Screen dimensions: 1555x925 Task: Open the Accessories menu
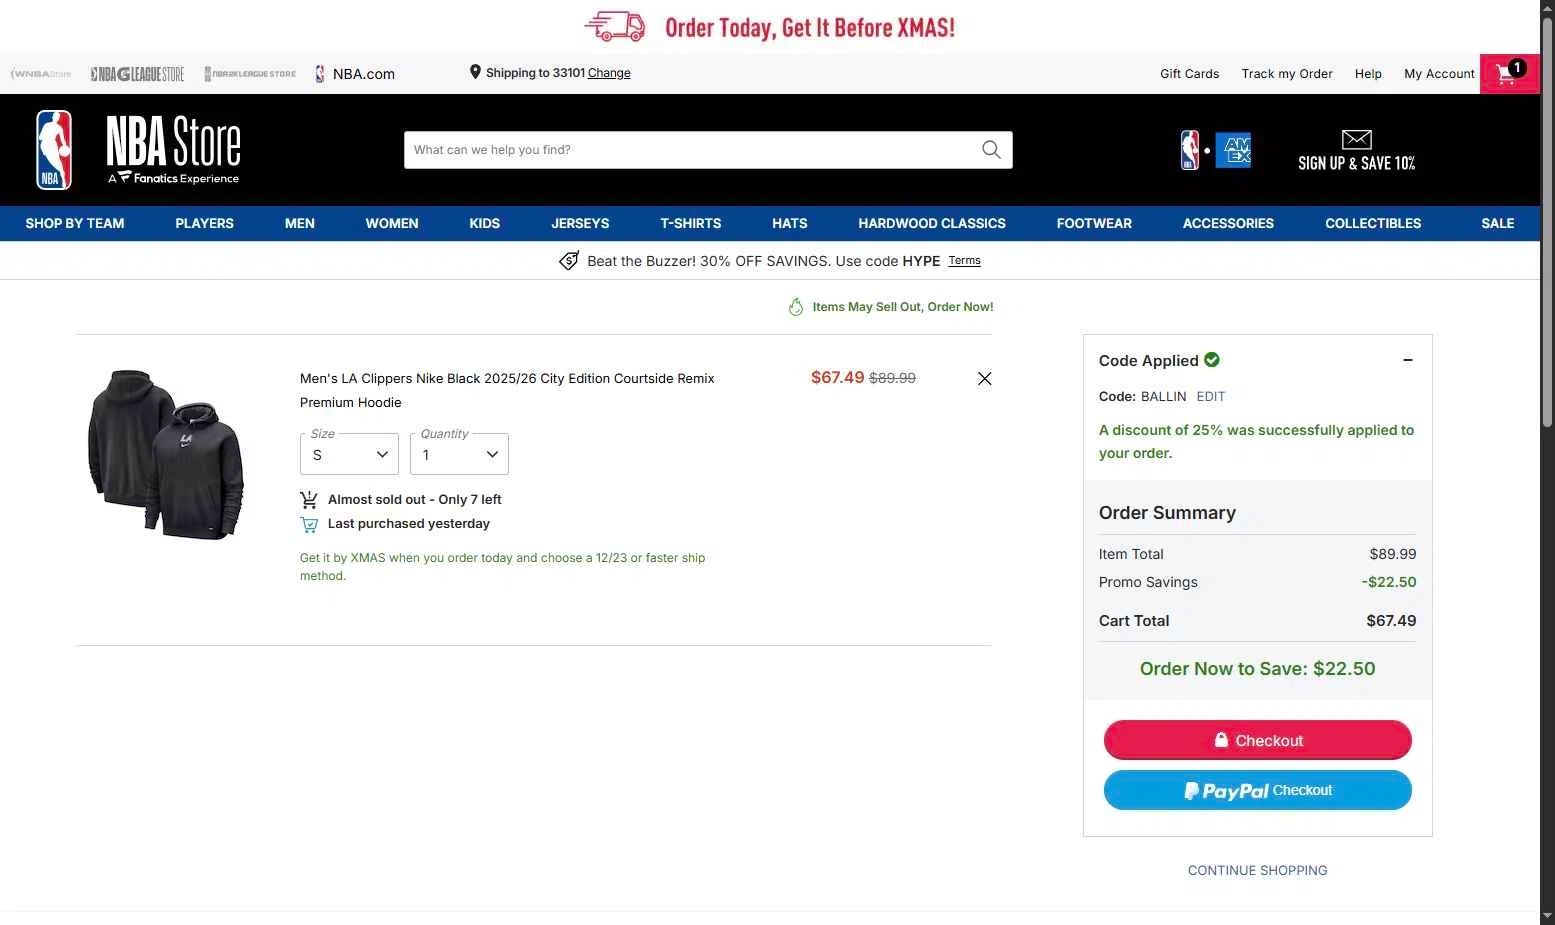pyautogui.click(x=1228, y=223)
